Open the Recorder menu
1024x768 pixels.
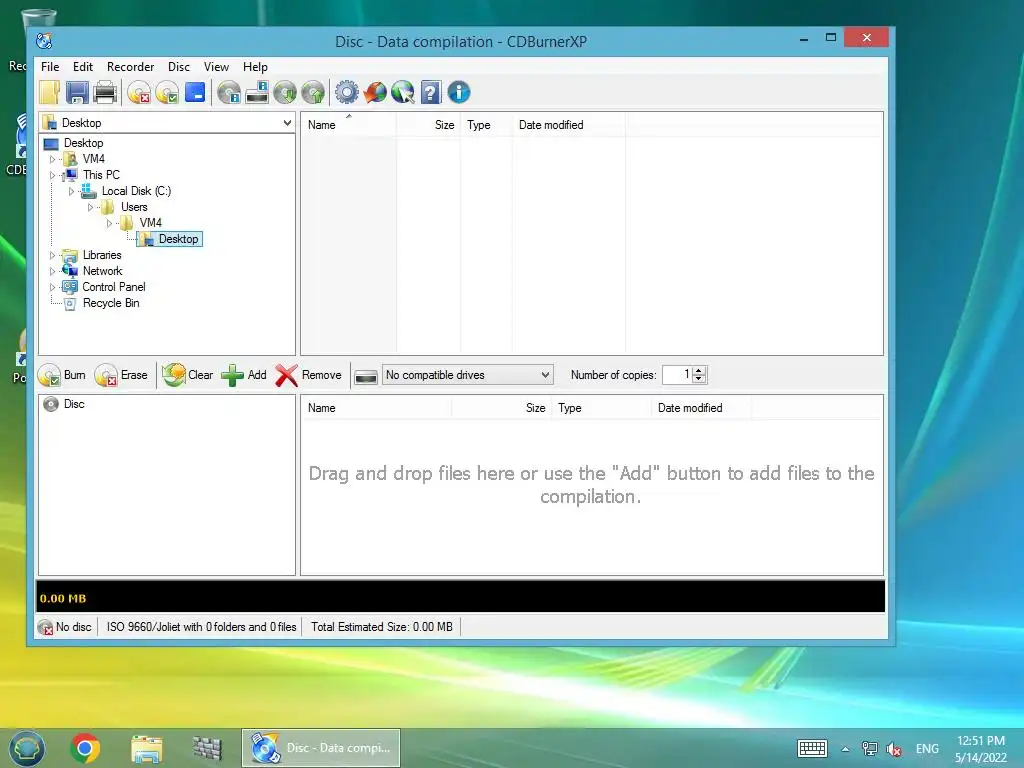(x=131, y=67)
